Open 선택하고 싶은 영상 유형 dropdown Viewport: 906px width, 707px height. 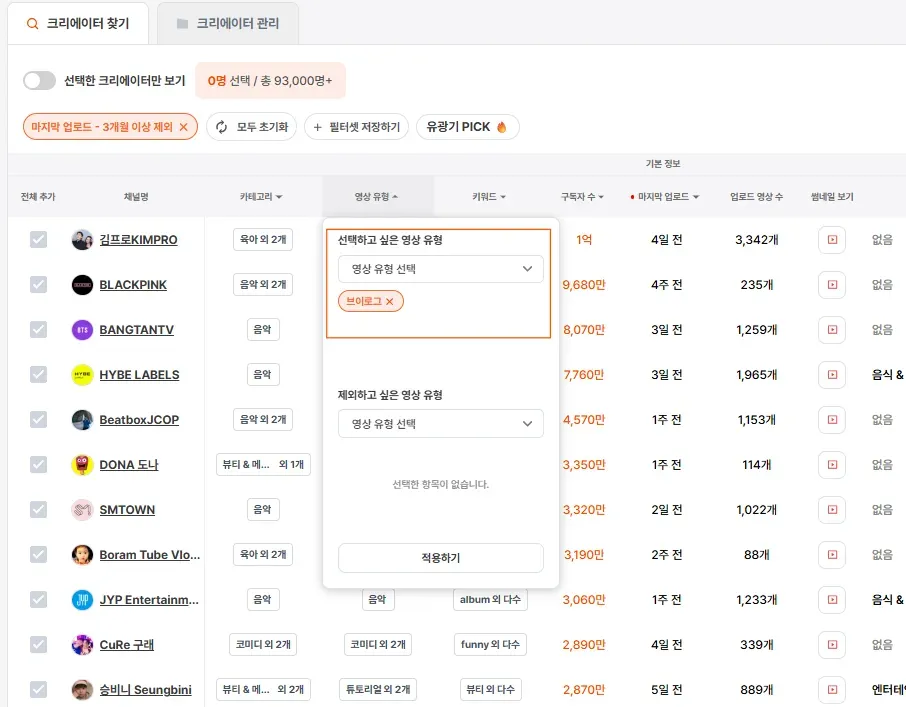click(x=441, y=269)
